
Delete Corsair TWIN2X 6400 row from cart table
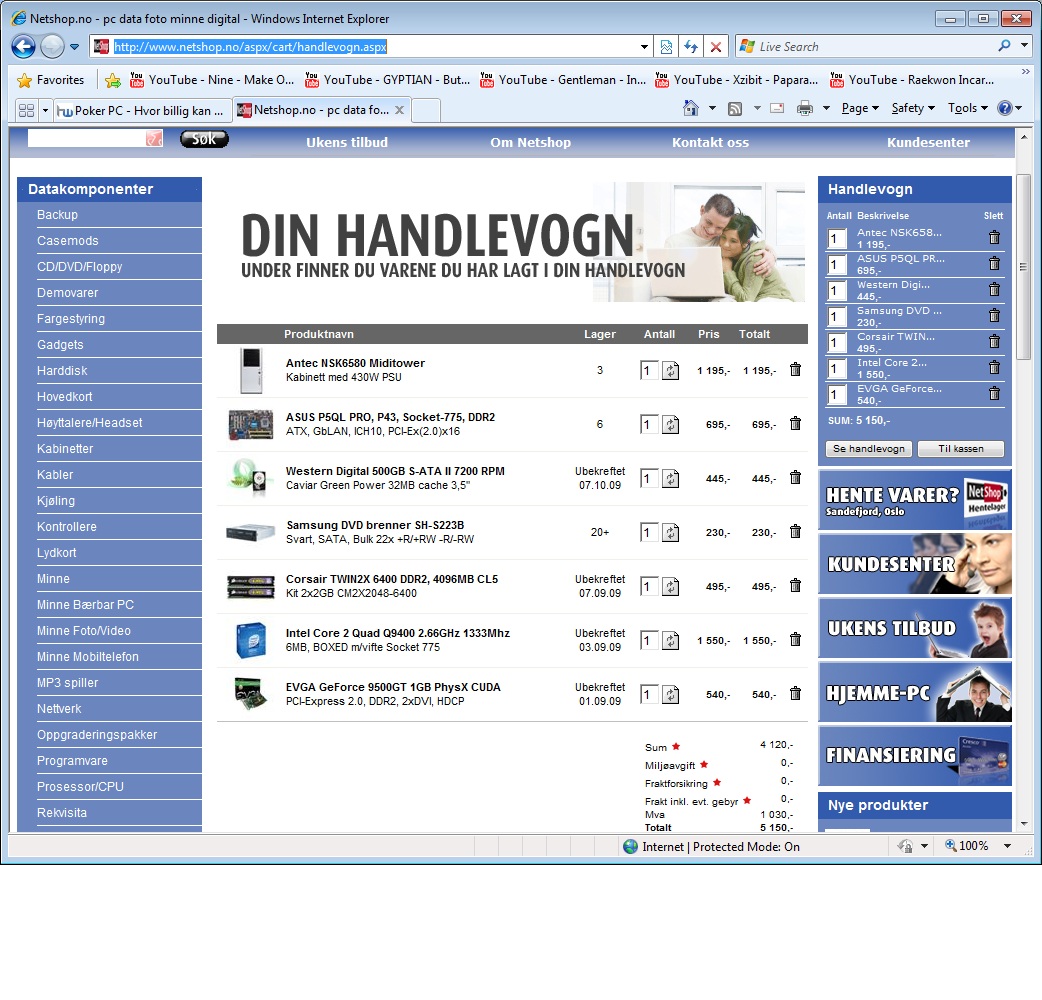[x=795, y=585]
